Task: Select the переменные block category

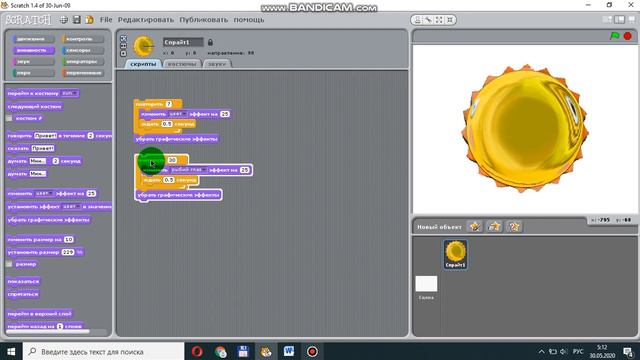Action: pyautogui.click(x=83, y=73)
